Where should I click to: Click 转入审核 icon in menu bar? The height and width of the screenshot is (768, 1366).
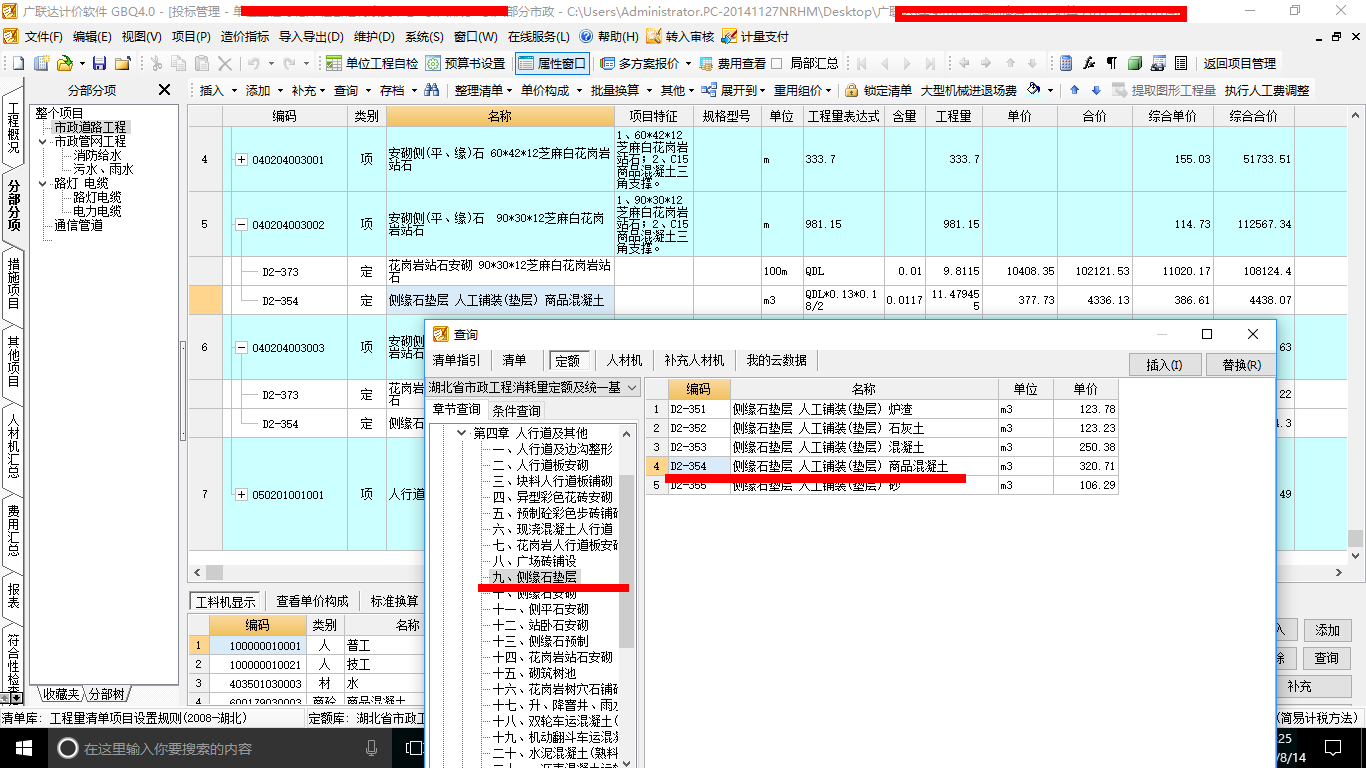coord(654,36)
